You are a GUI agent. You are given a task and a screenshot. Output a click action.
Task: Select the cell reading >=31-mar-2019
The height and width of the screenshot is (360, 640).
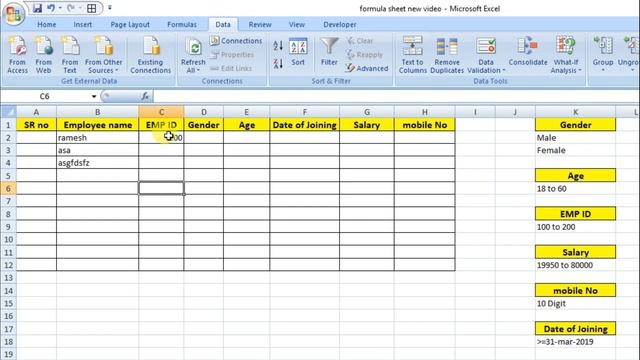coord(576,342)
